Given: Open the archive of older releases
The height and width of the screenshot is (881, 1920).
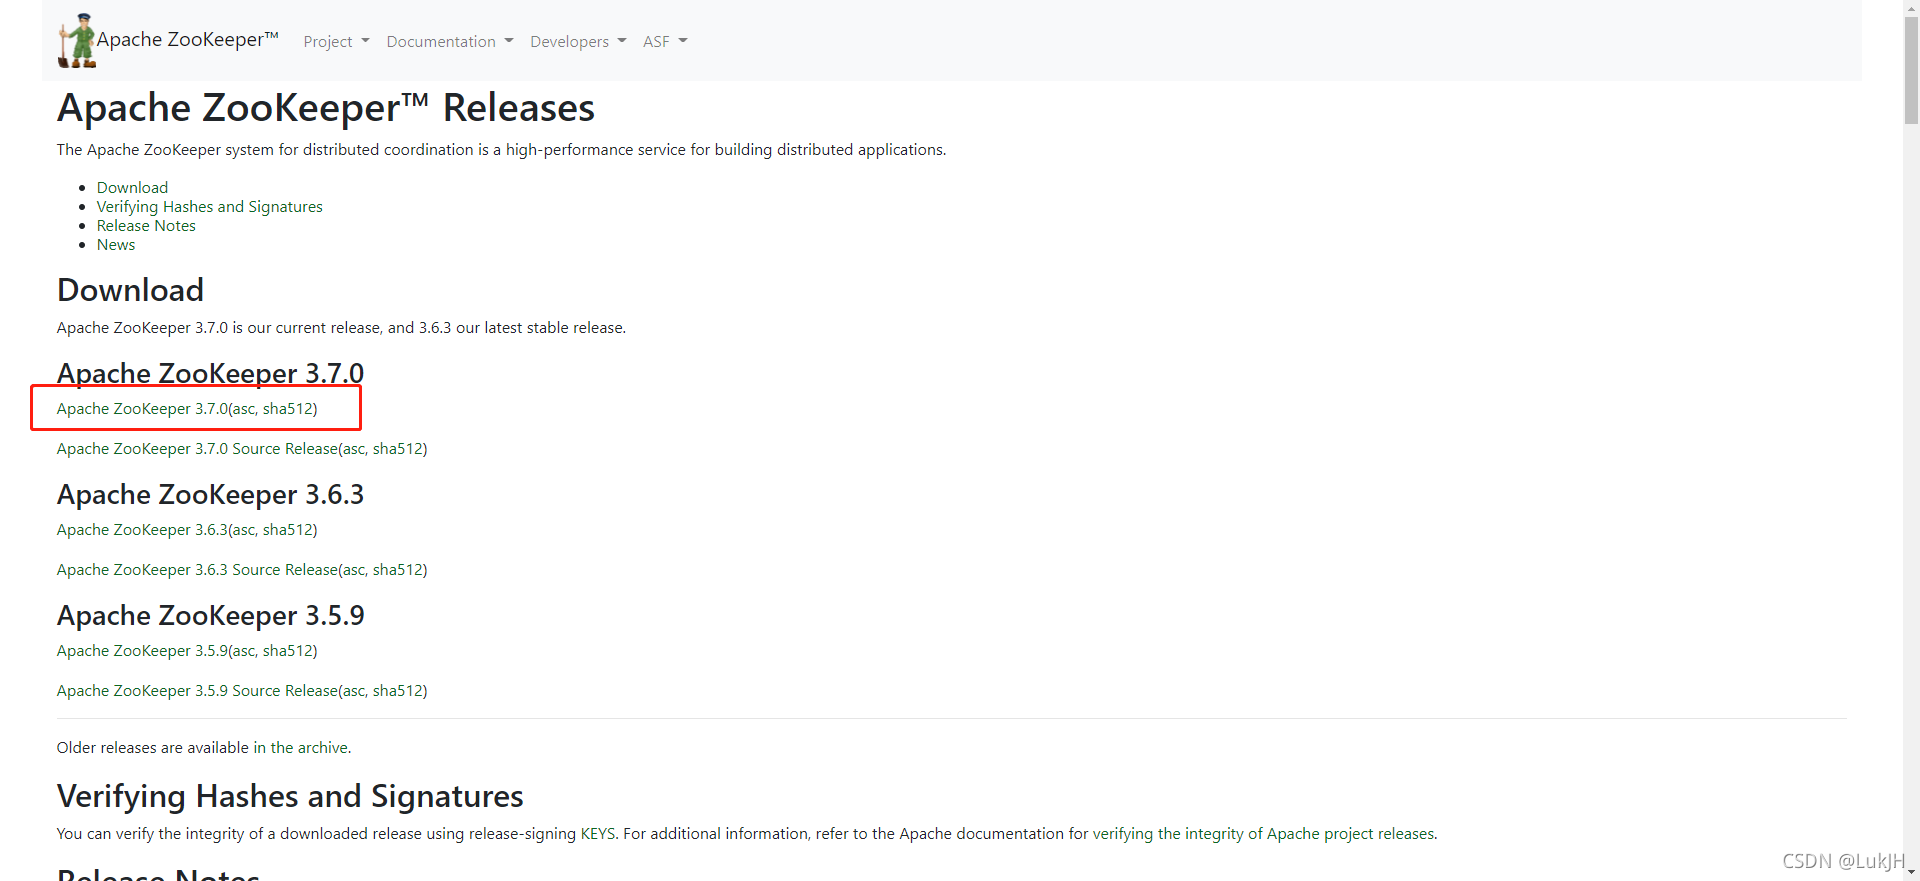Looking at the screenshot, I should point(323,747).
